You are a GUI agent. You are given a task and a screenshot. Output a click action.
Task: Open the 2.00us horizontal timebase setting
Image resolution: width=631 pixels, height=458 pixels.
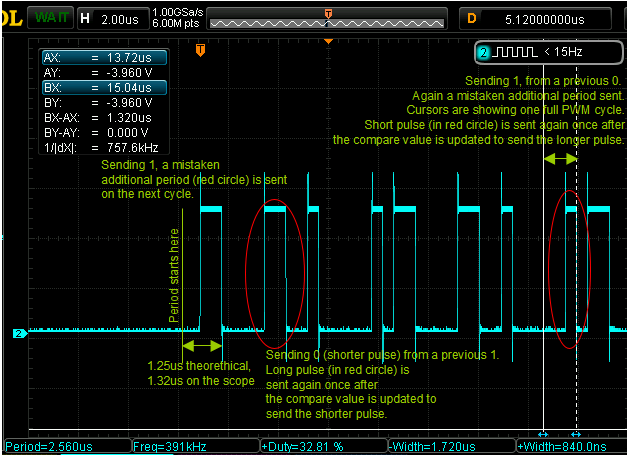[122, 18]
